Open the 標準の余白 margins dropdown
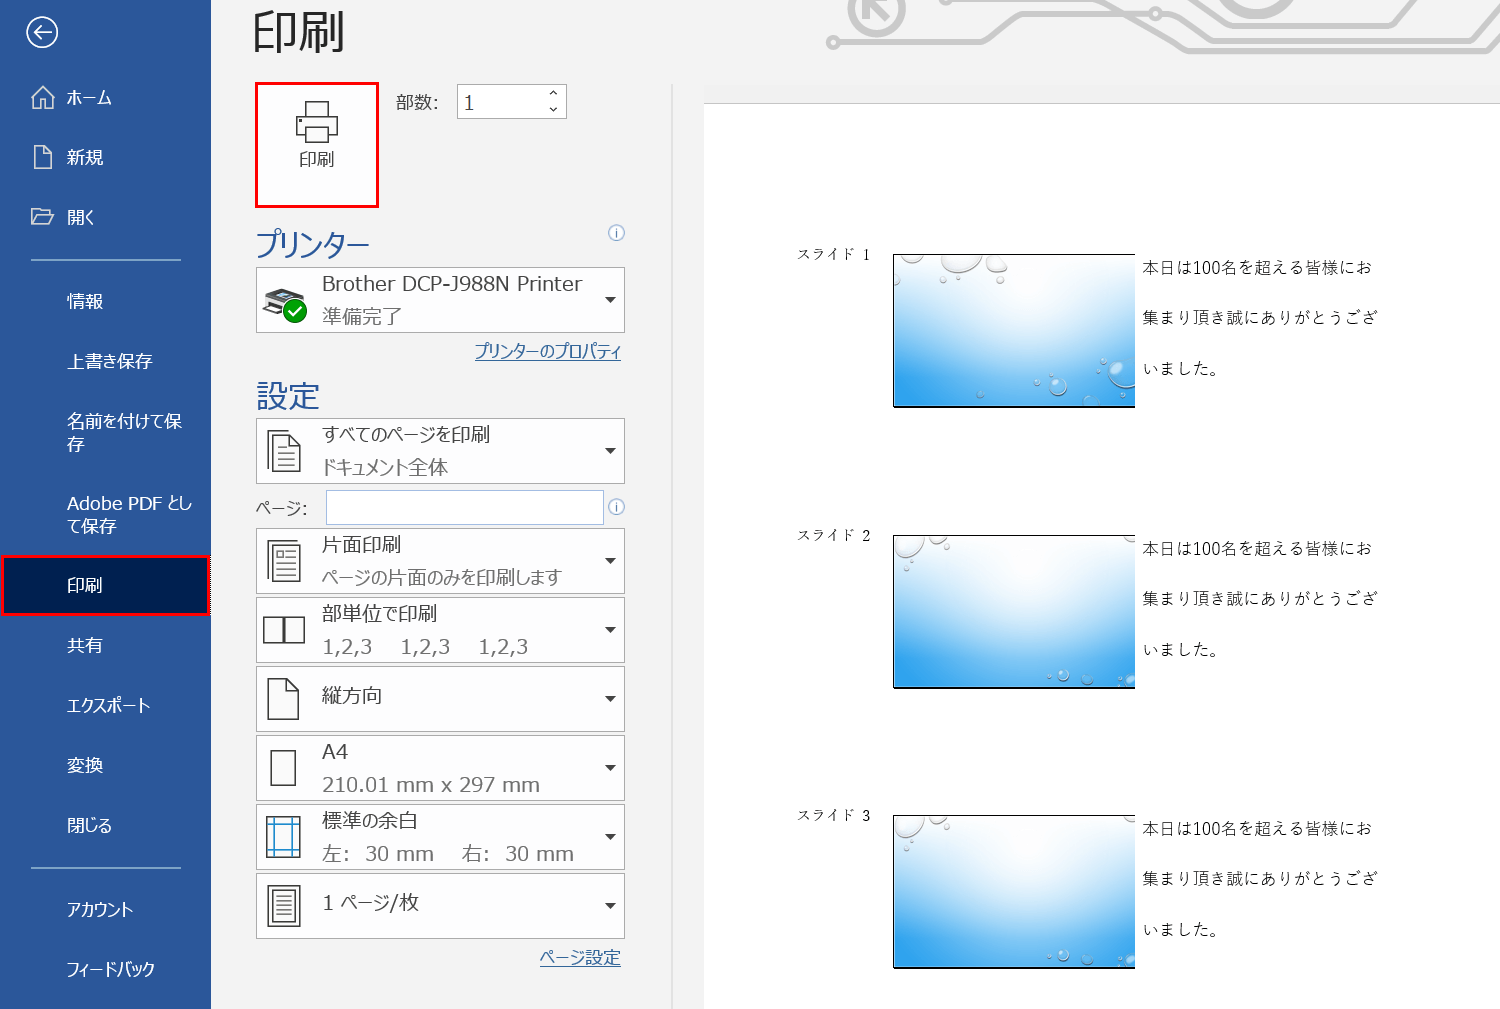 click(x=441, y=837)
